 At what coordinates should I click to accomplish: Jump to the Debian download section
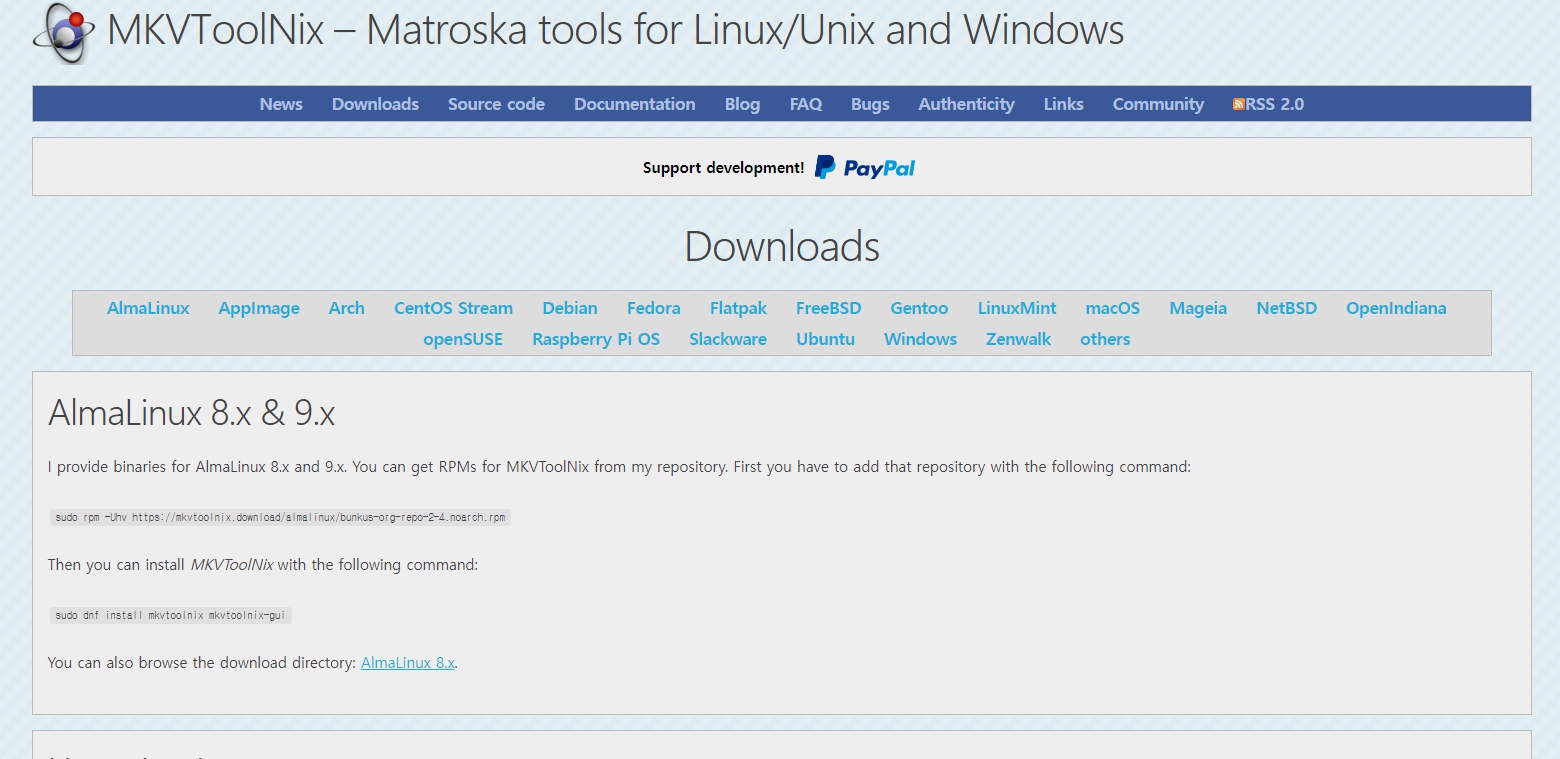(x=570, y=308)
